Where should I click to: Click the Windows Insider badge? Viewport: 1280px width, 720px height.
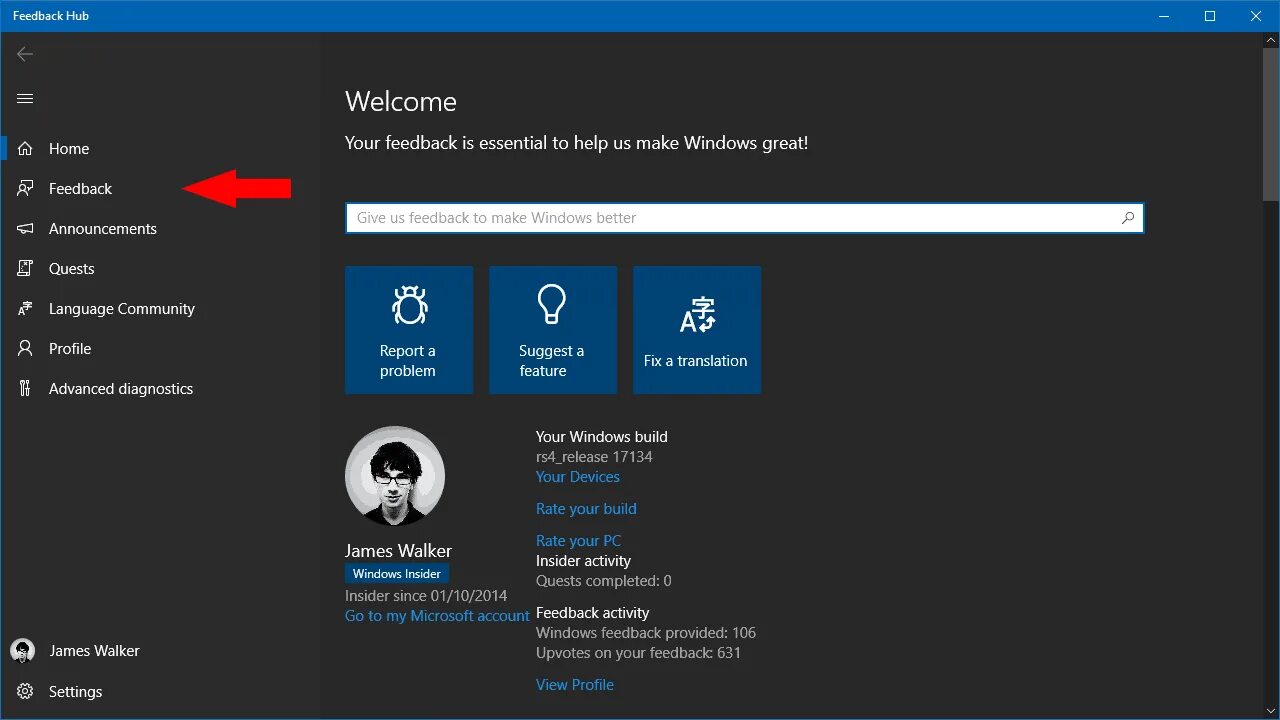[x=396, y=573]
